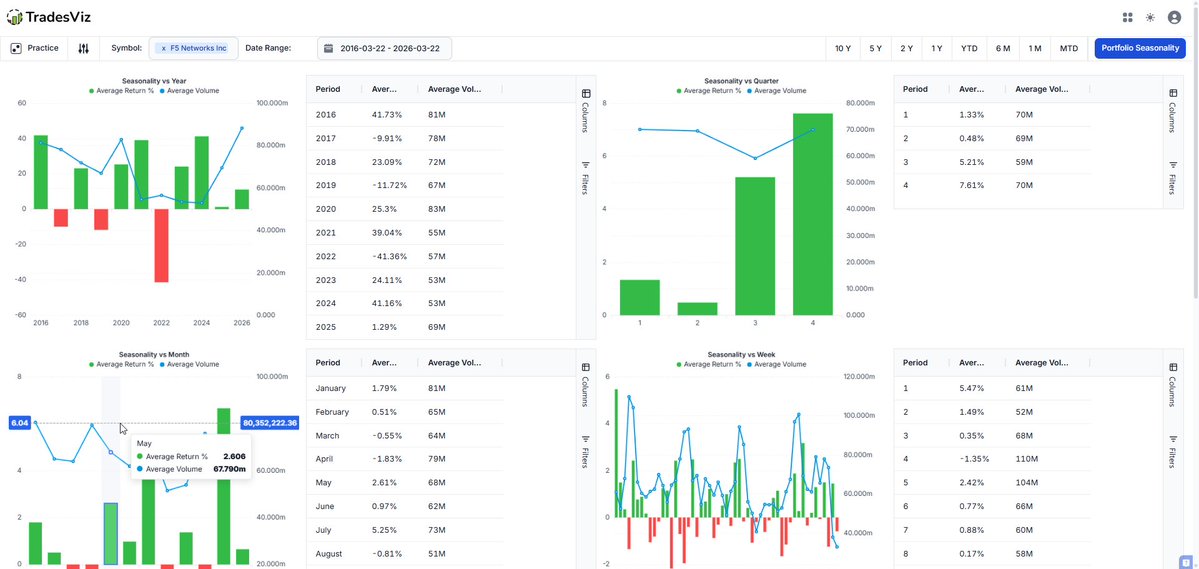Viewport: 1199px width, 569px height.
Task: Select the 10 Y range tab
Action: click(843, 48)
